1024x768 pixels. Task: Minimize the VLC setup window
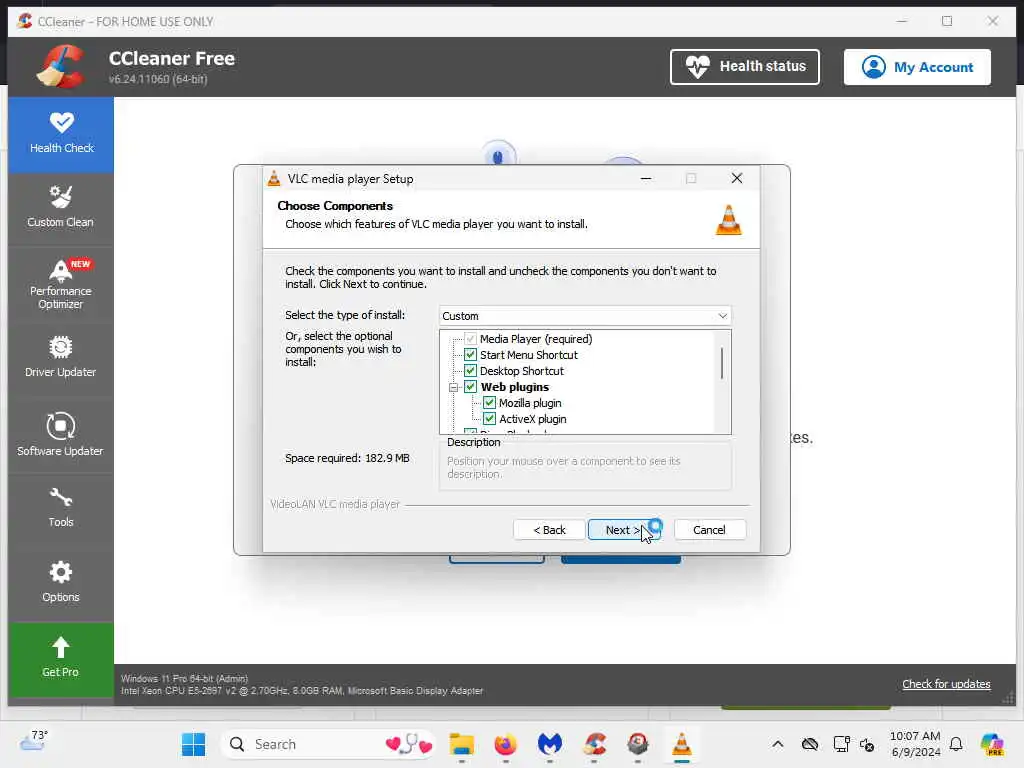(x=646, y=178)
